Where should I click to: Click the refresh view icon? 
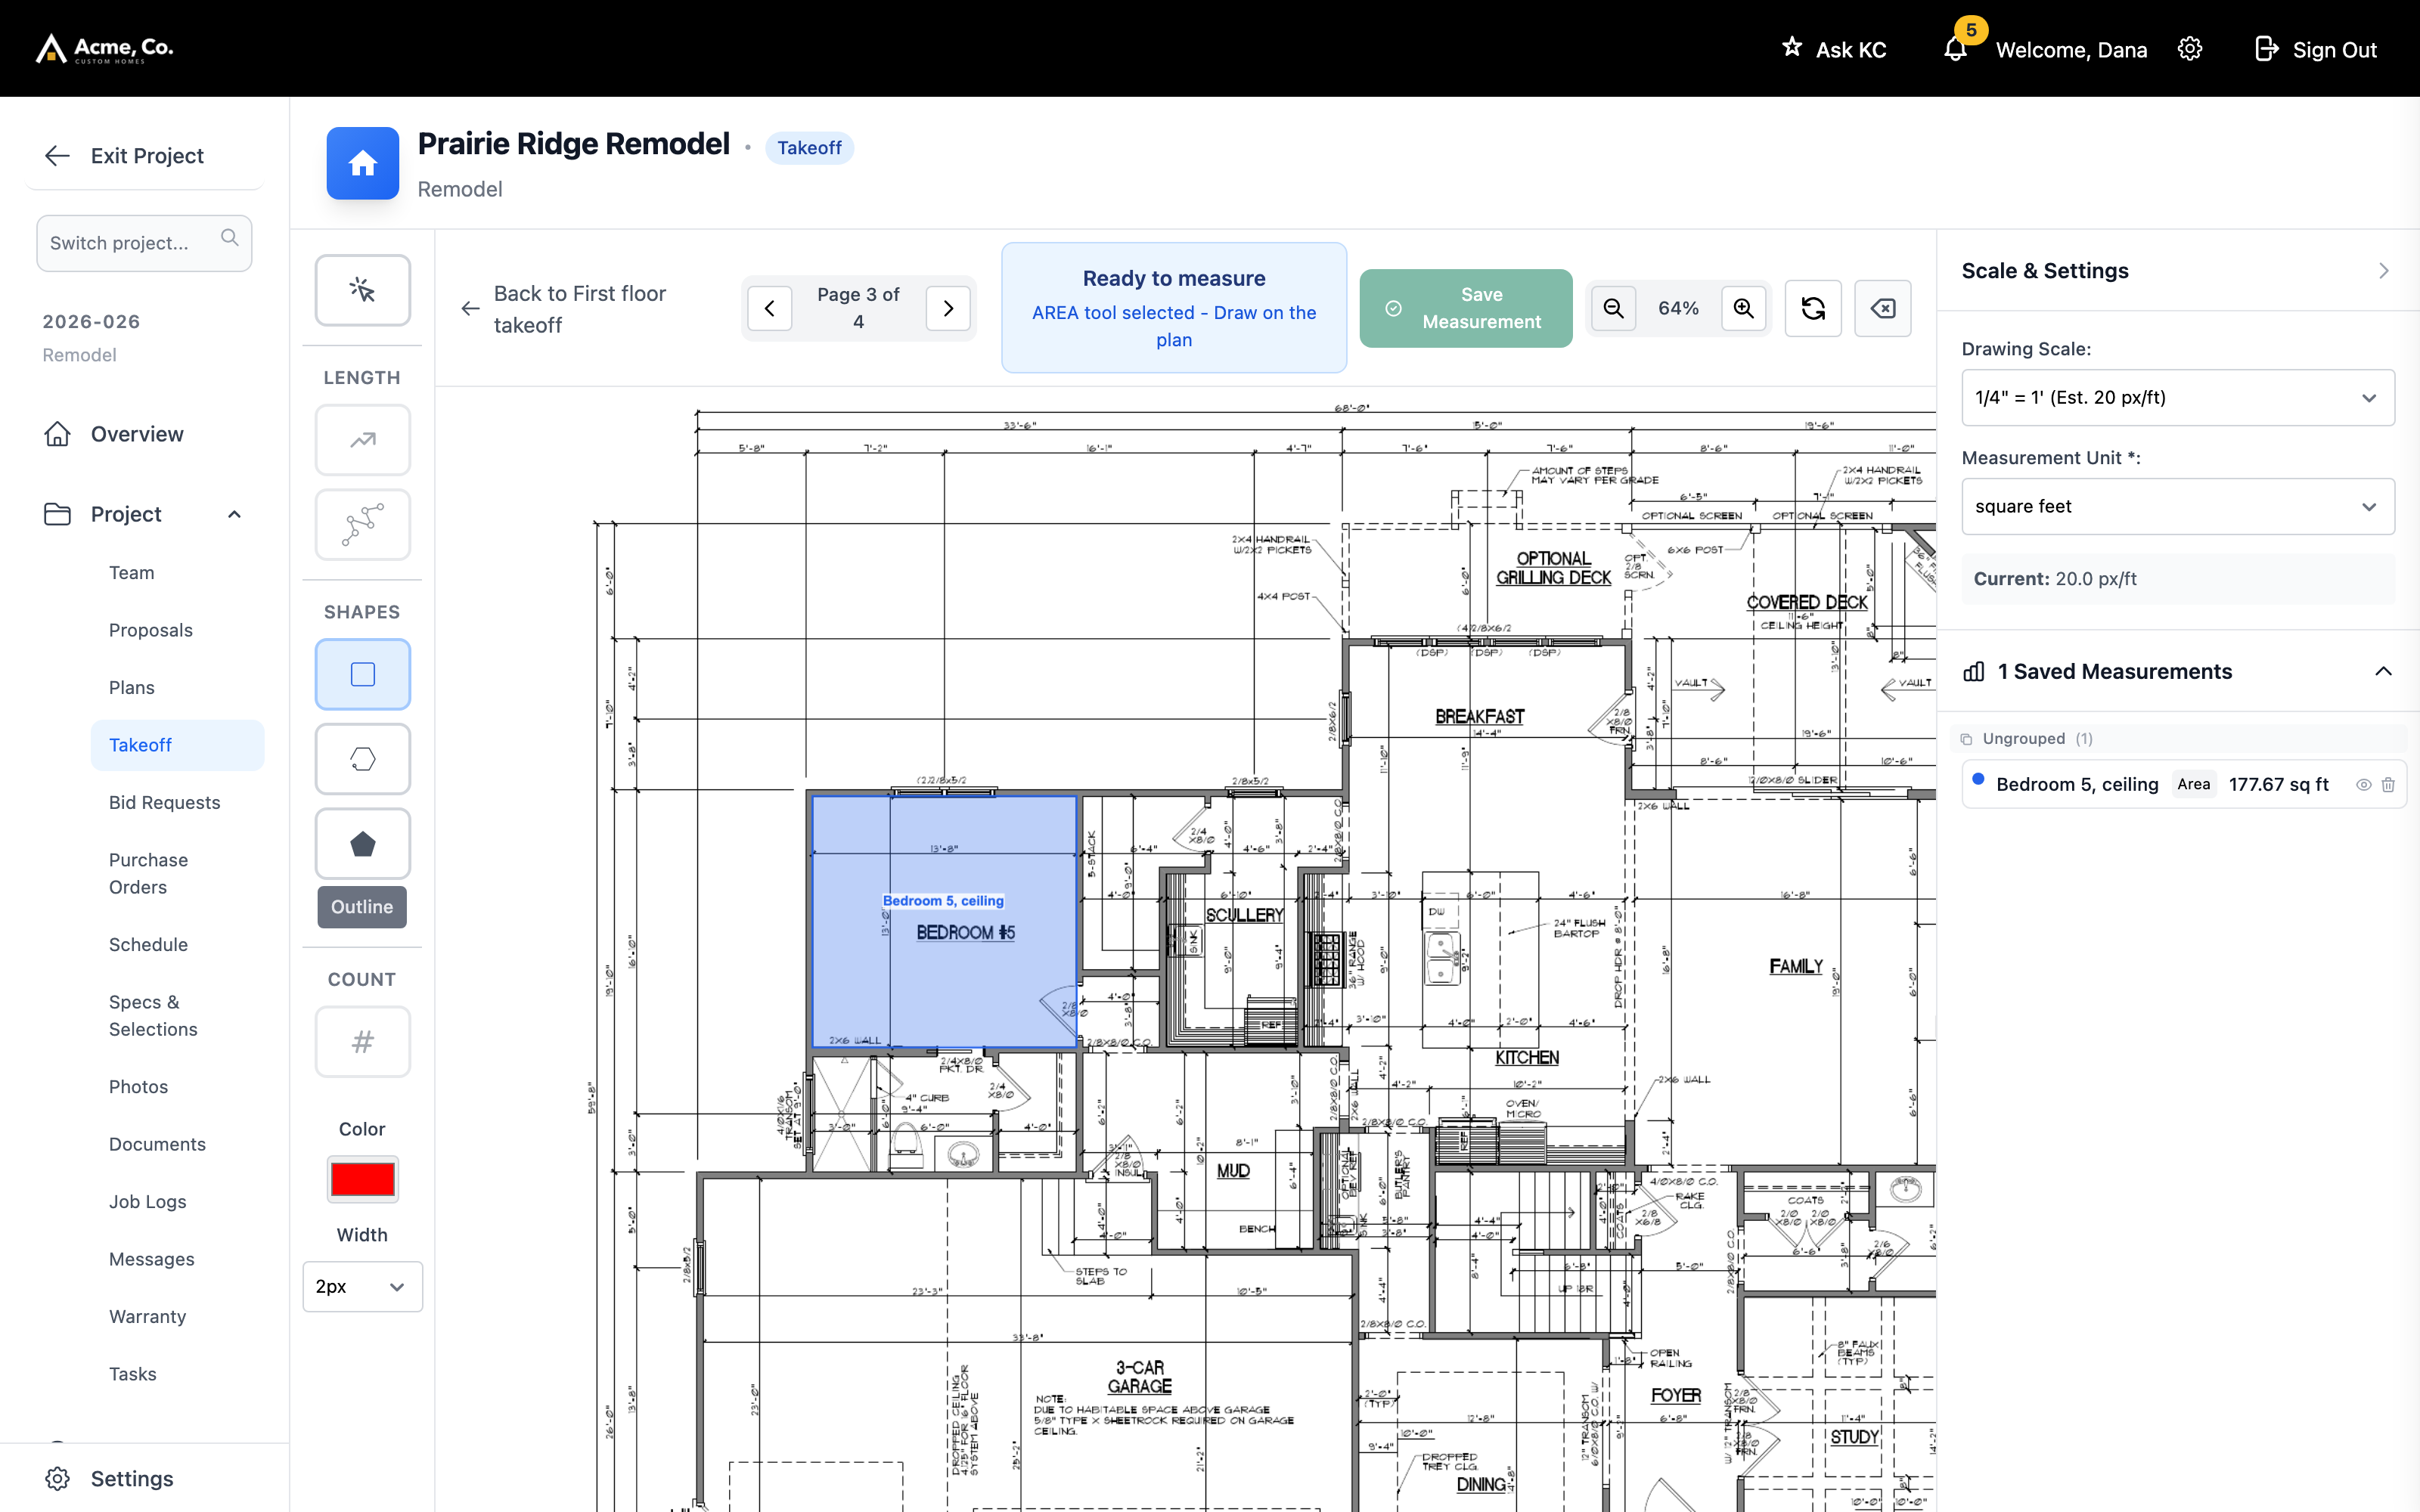[1813, 308]
